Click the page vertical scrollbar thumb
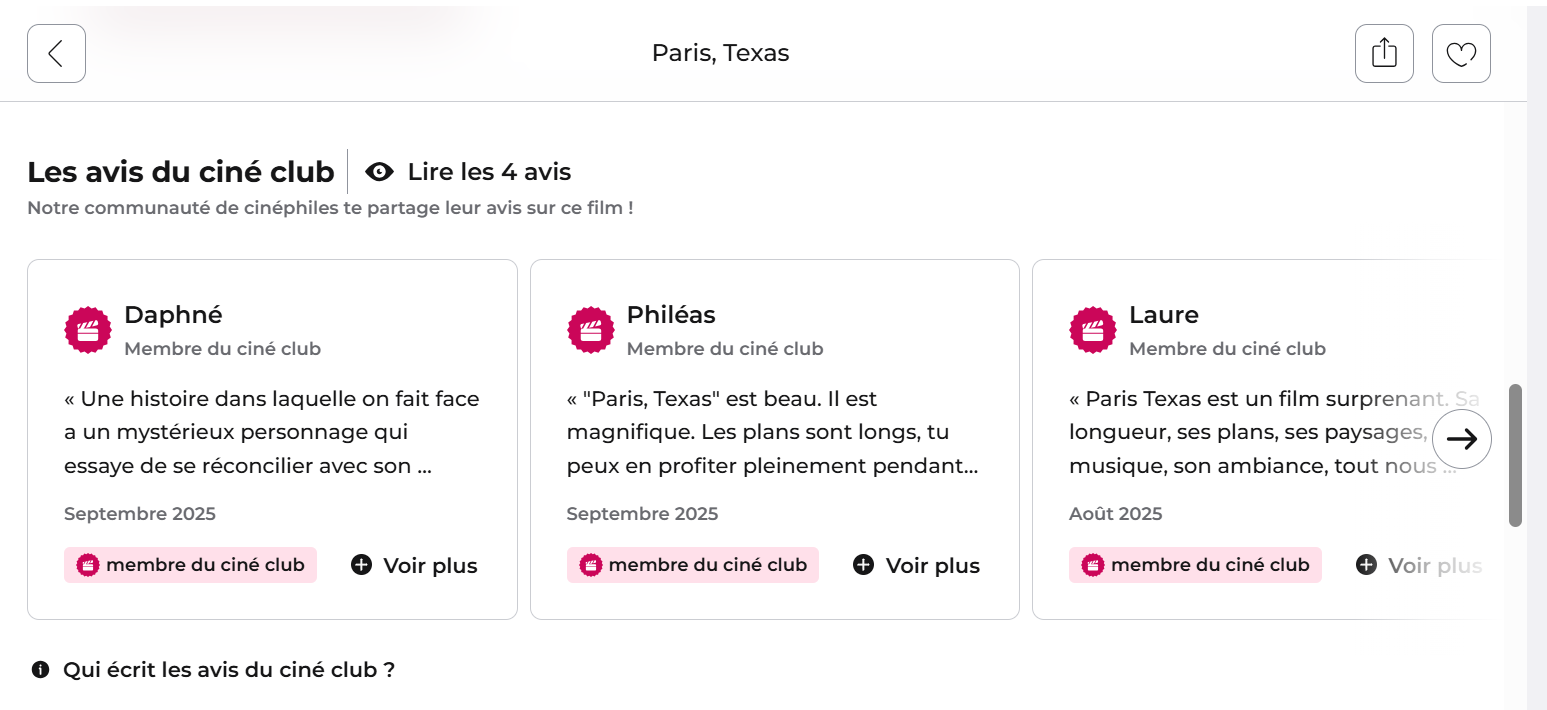1547x710 pixels. pos(1515,455)
